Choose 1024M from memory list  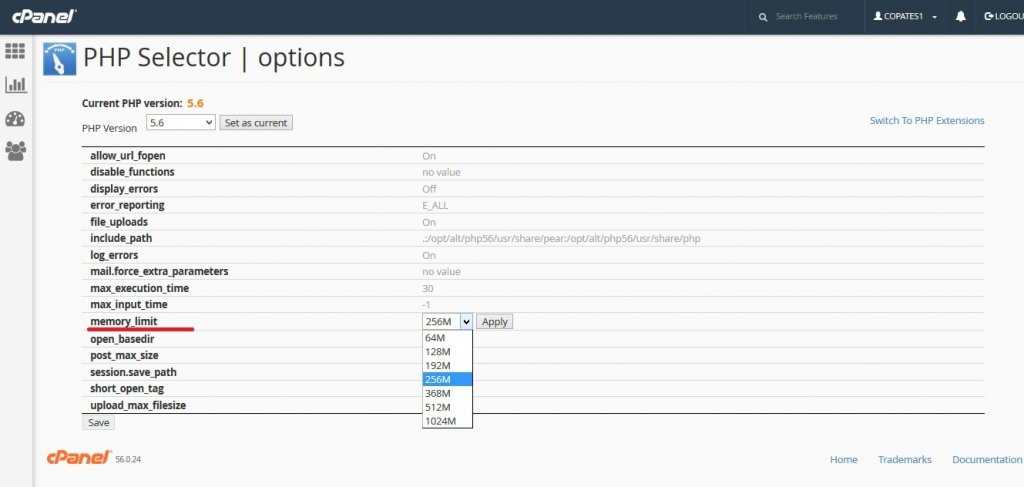[x=447, y=421]
